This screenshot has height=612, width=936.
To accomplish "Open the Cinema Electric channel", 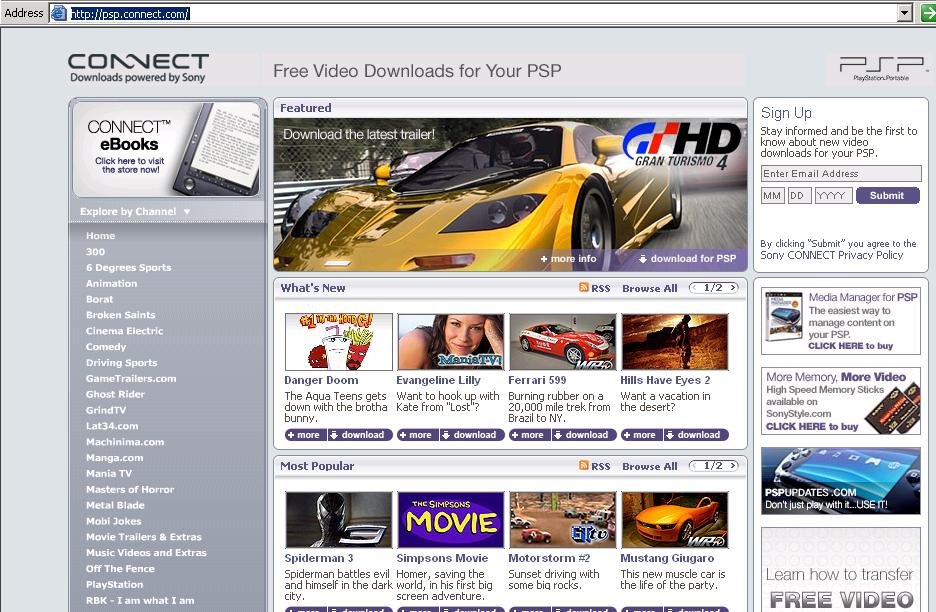I will (x=124, y=331).
